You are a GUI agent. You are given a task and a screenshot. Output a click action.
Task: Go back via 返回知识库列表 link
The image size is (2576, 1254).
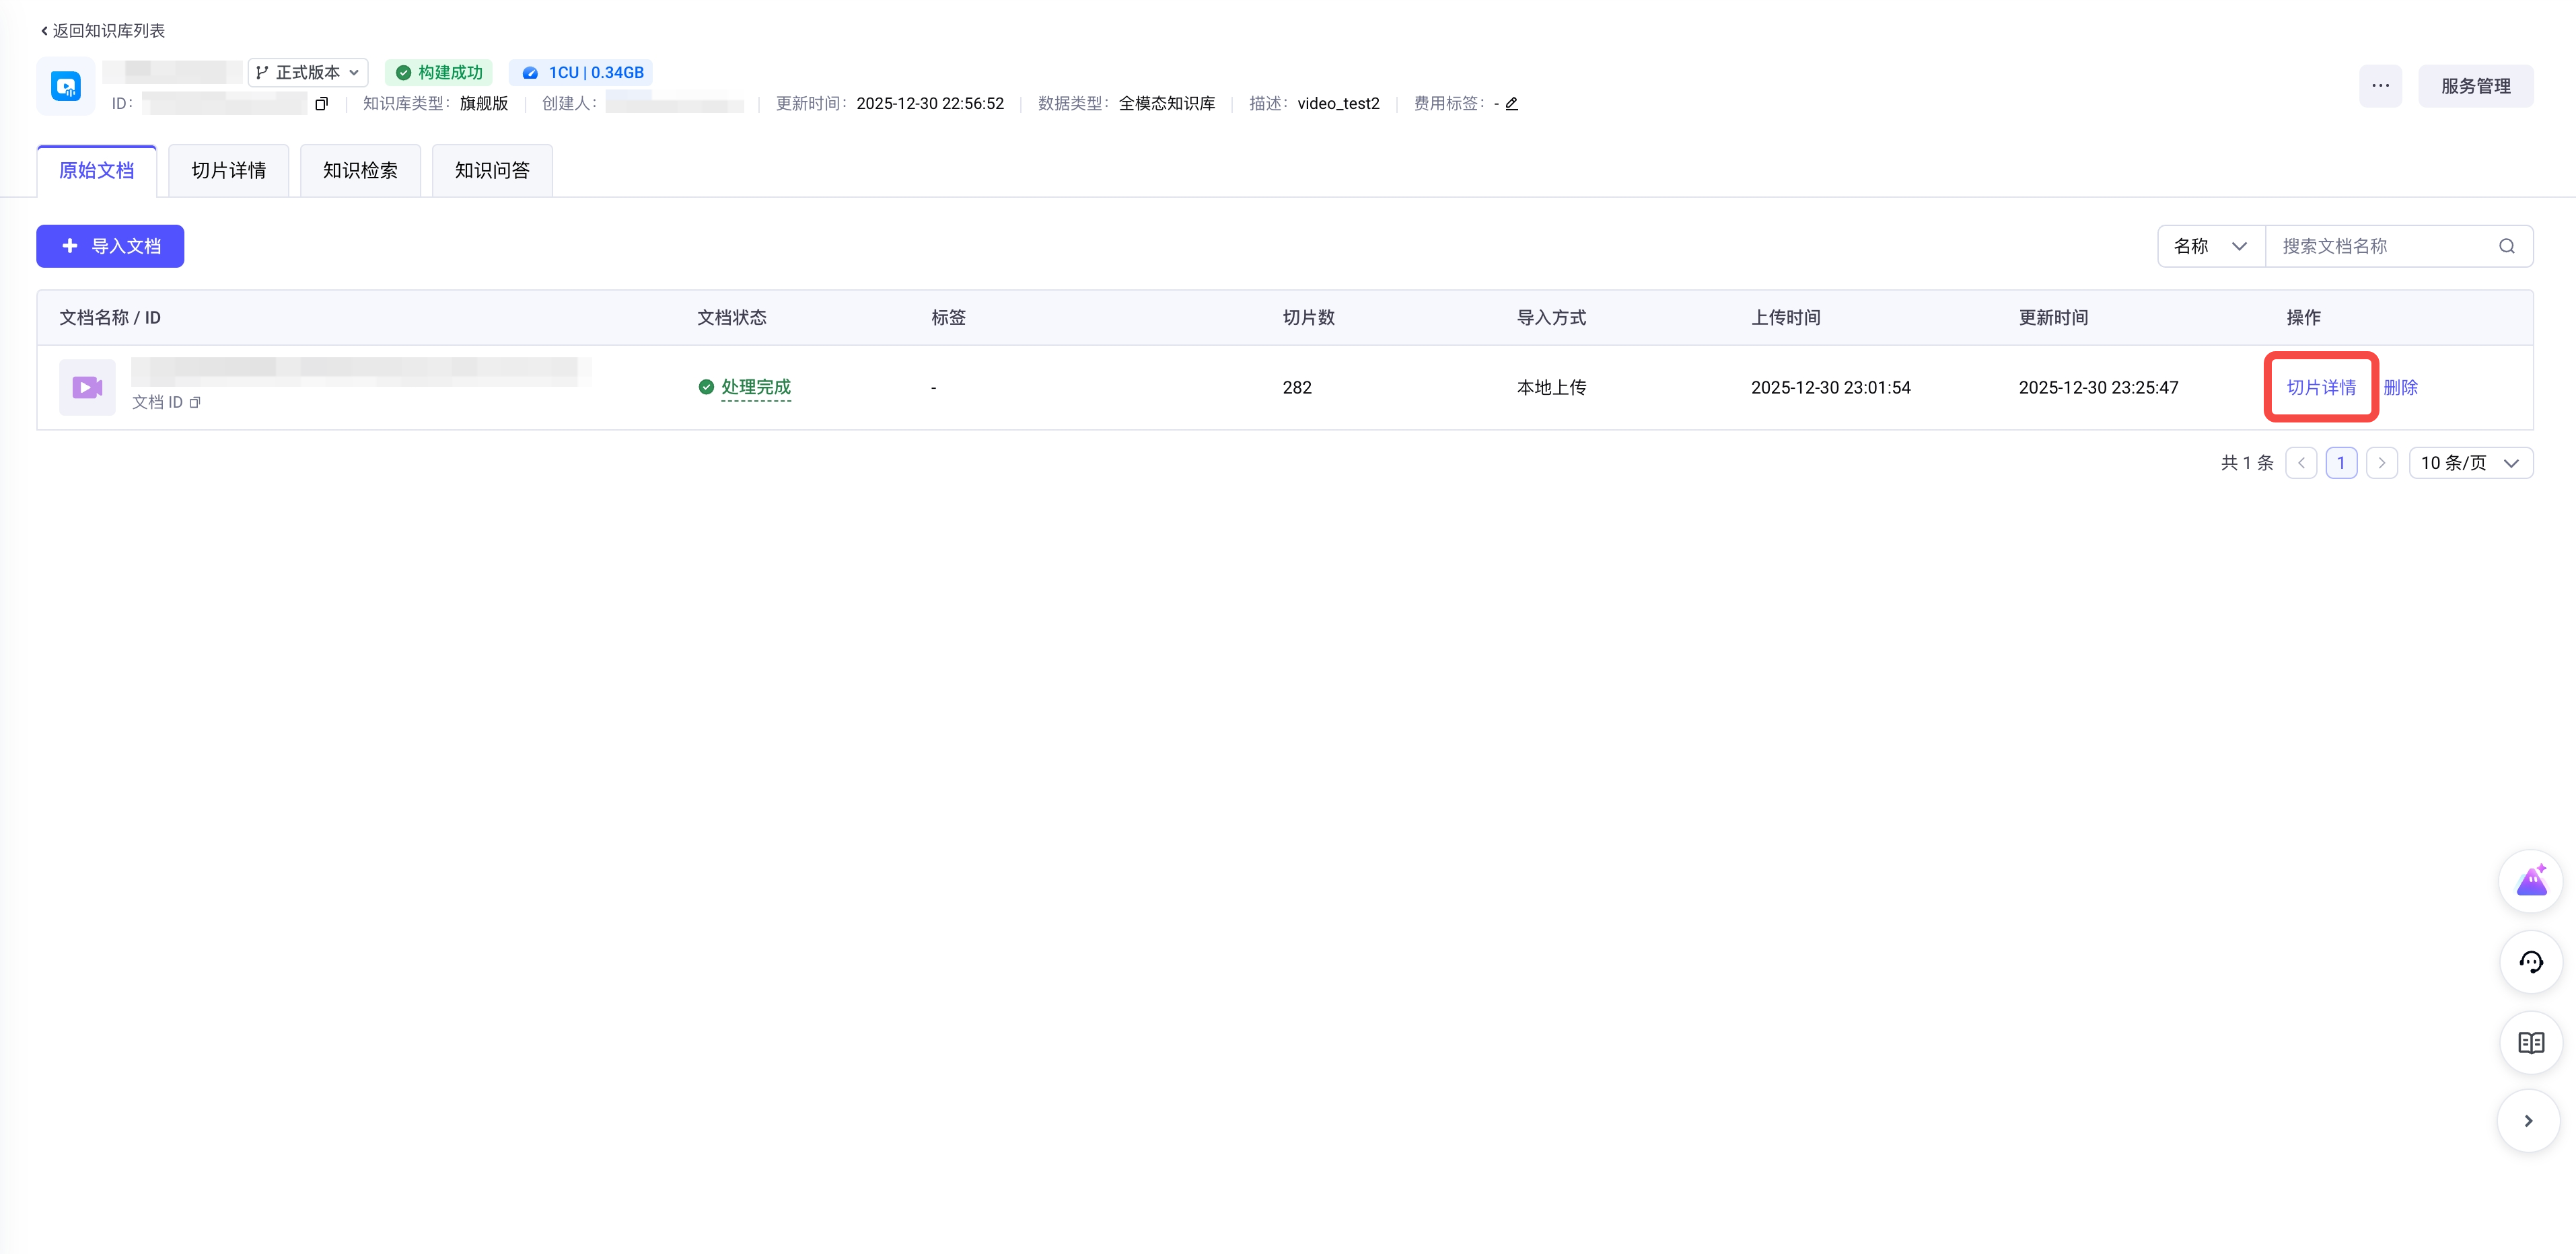tap(103, 31)
